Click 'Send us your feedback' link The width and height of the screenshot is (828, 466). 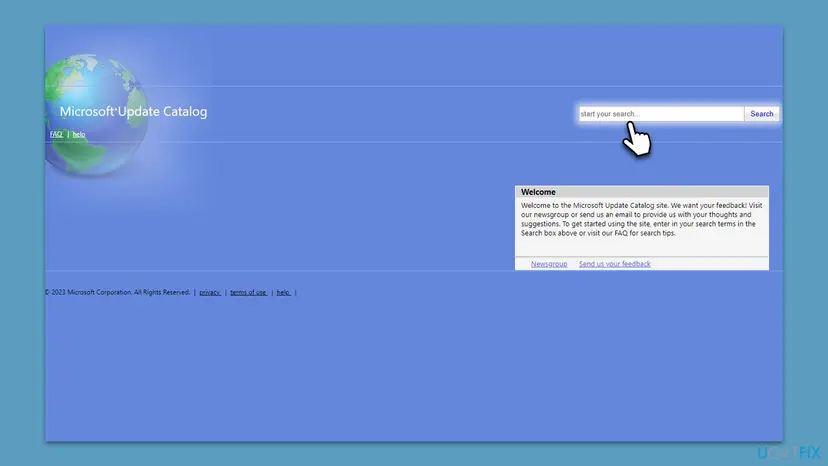click(614, 264)
